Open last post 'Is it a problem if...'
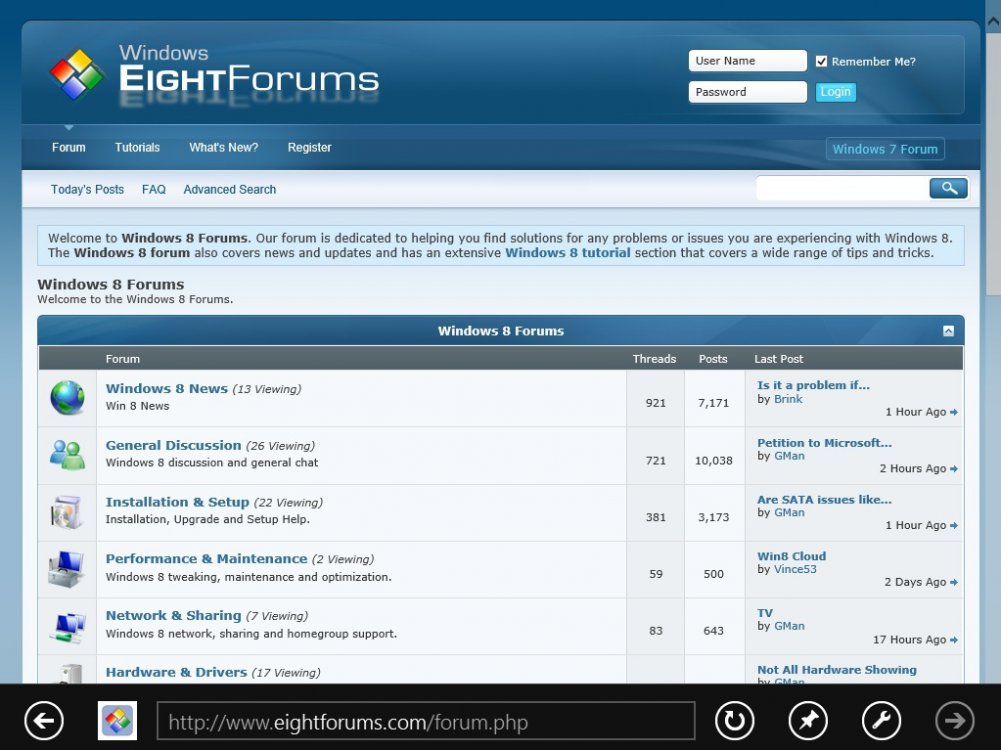Screen dimensions: 1001x750 [813, 386]
